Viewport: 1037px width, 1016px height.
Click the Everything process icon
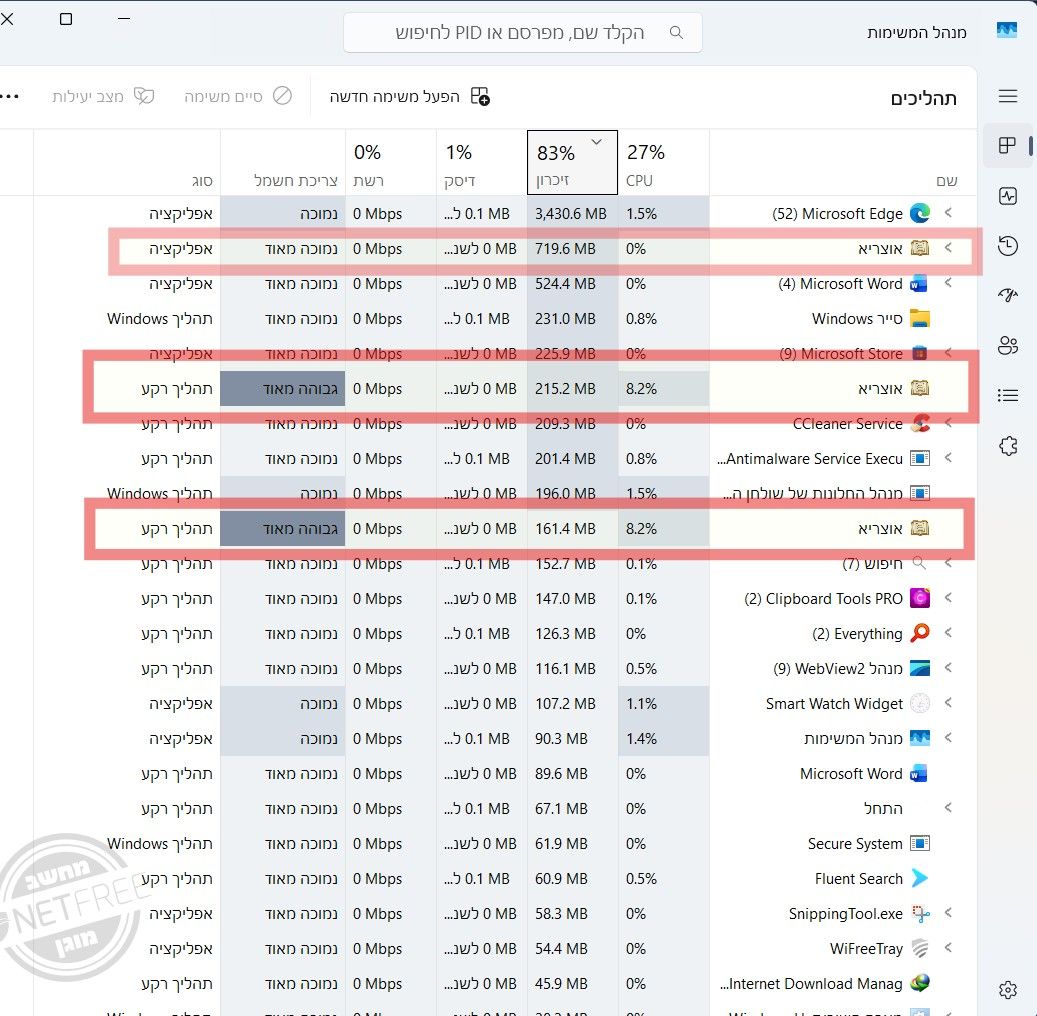pos(920,633)
